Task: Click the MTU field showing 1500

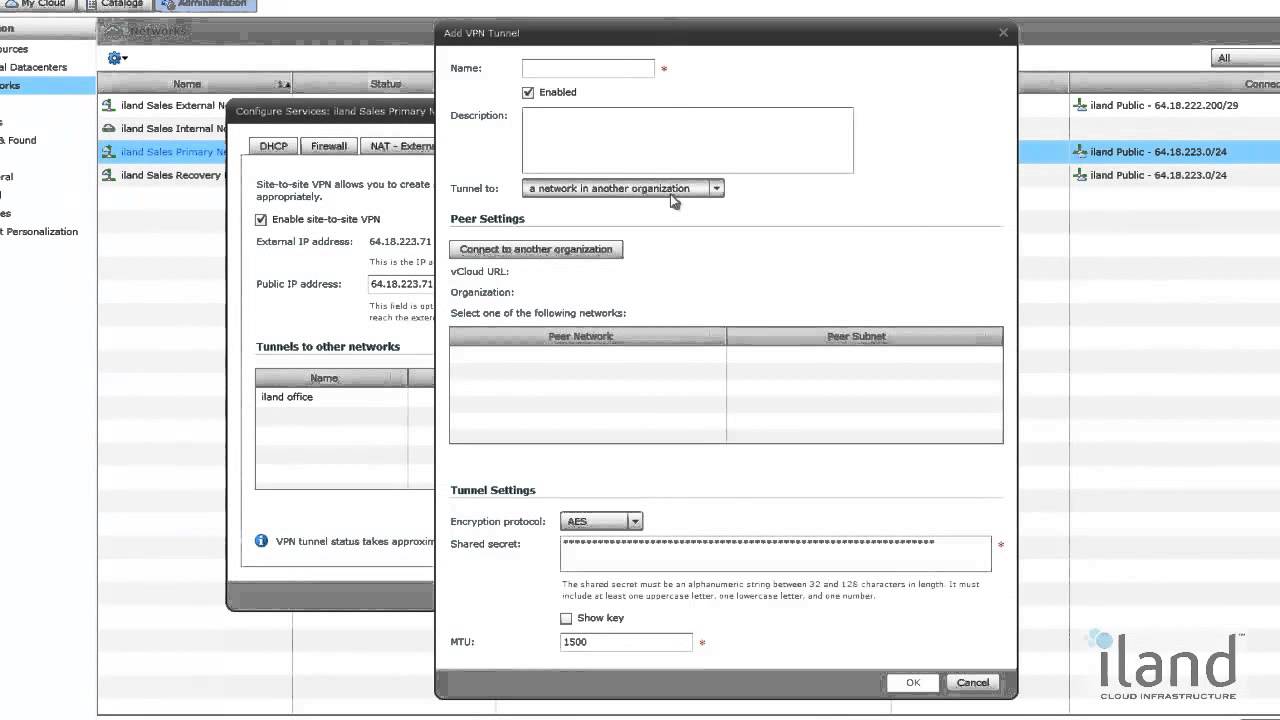Action: click(626, 642)
